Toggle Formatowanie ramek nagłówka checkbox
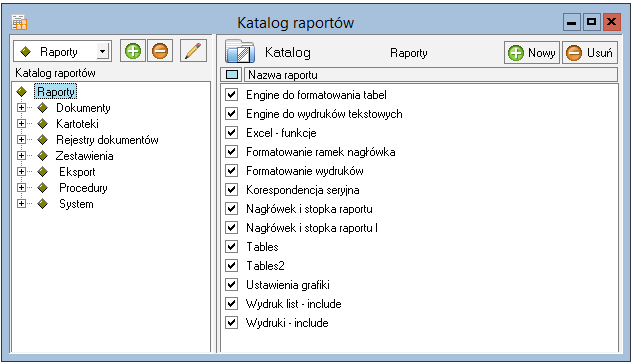 pyautogui.click(x=231, y=152)
